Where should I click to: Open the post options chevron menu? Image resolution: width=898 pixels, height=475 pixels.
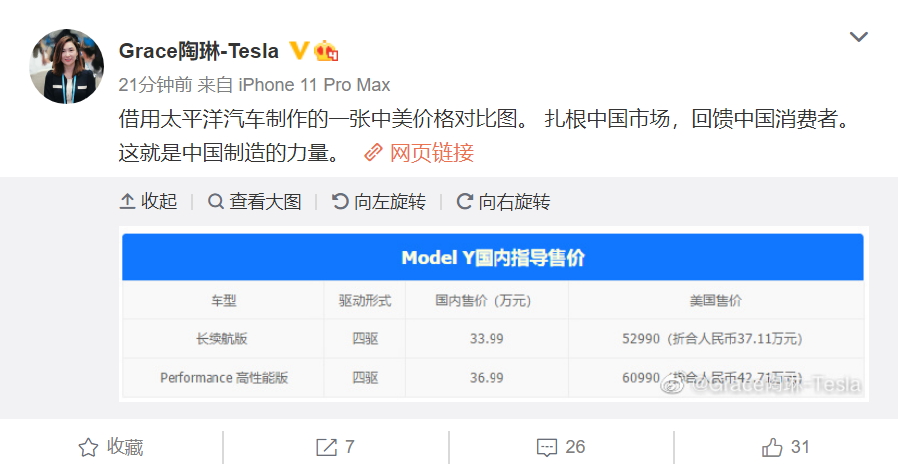pos(858,37)
